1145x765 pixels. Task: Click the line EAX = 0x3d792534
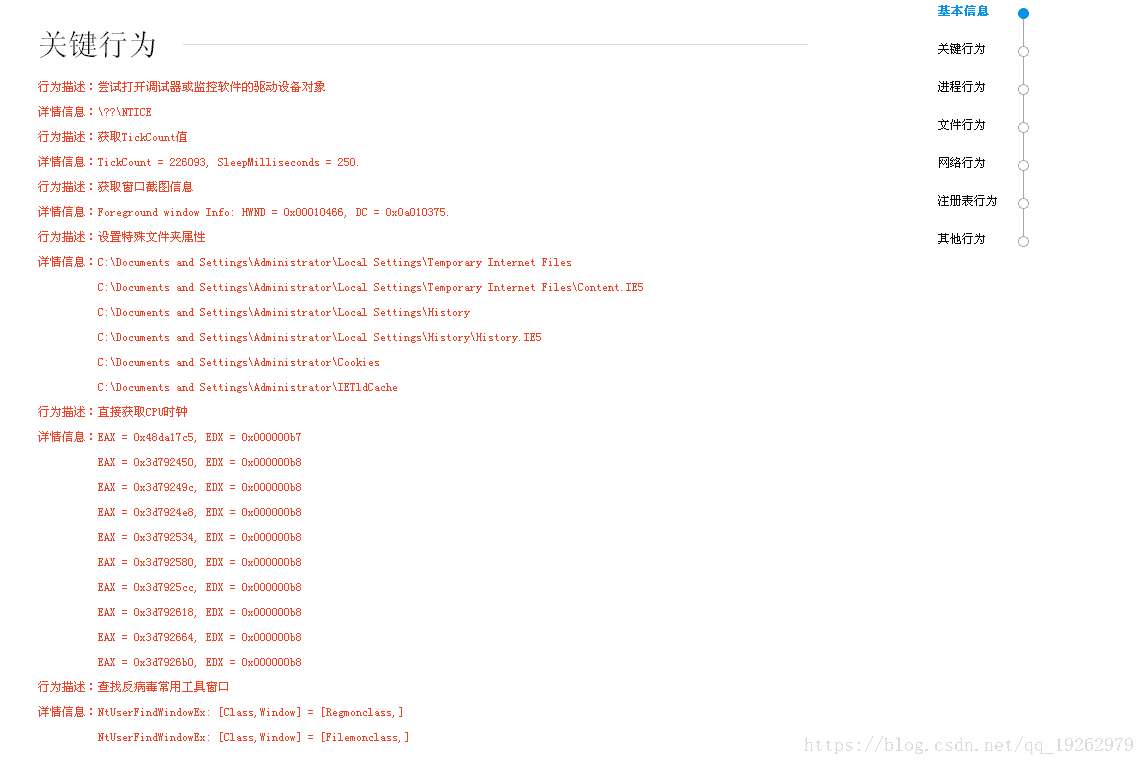[199, 537]
